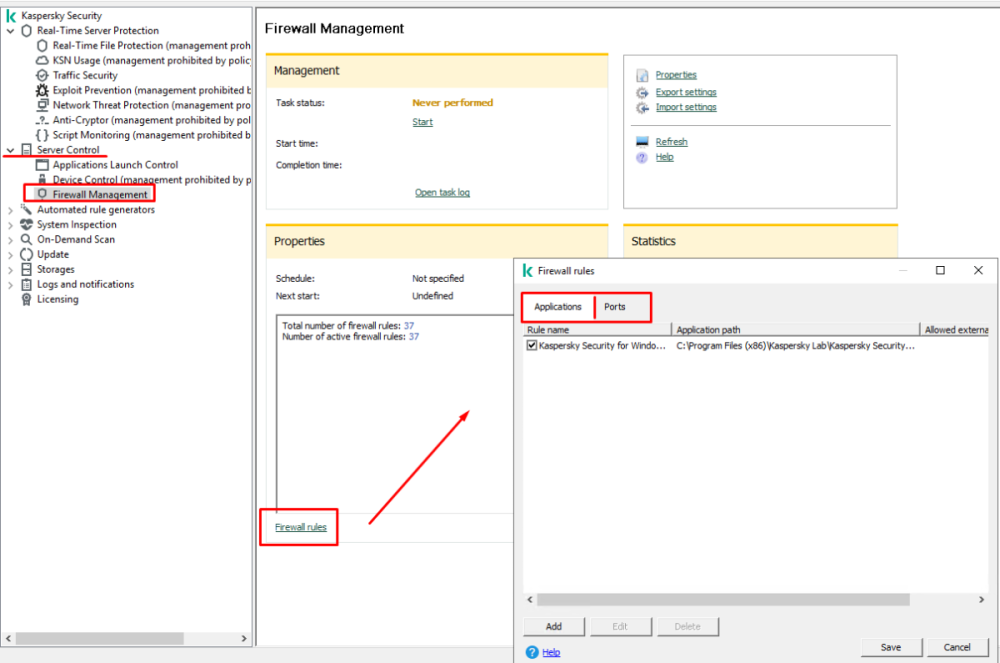This screenshot has width=1000, height=663.
Task: Click the Properties page icon
Action: pos(642,75)
